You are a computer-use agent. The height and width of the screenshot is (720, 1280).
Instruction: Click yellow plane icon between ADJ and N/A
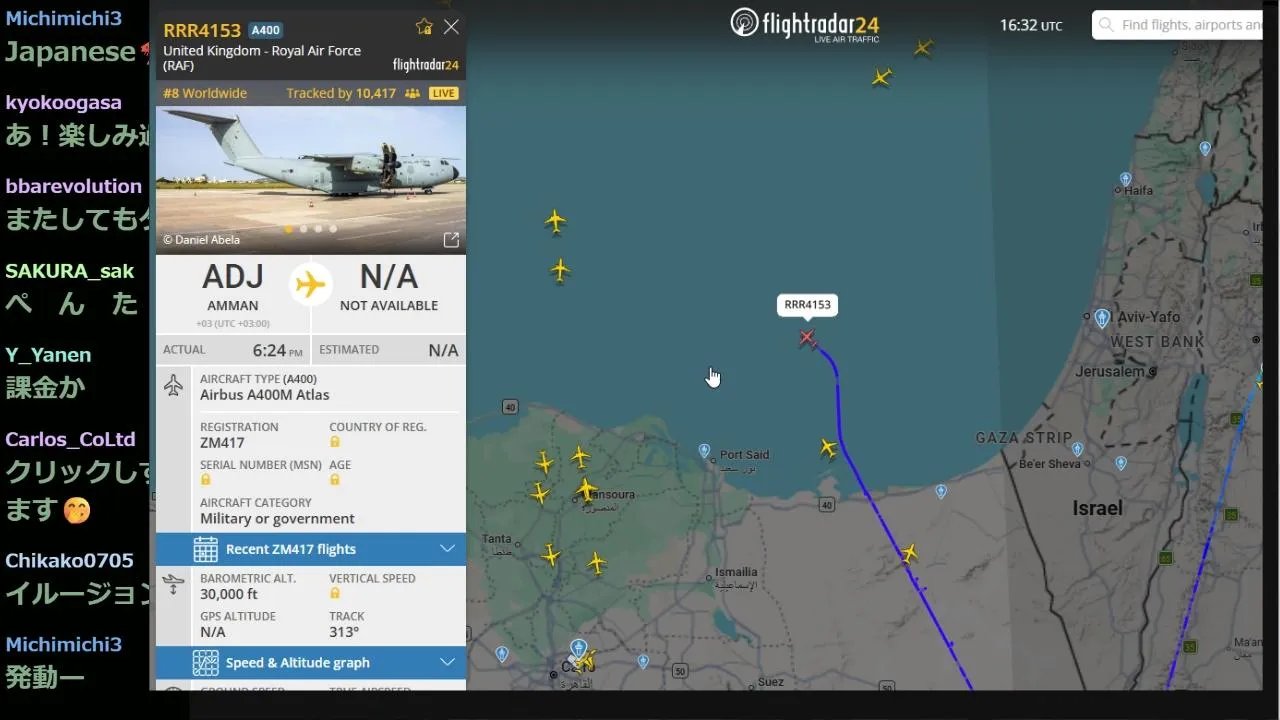coord(311,284)
